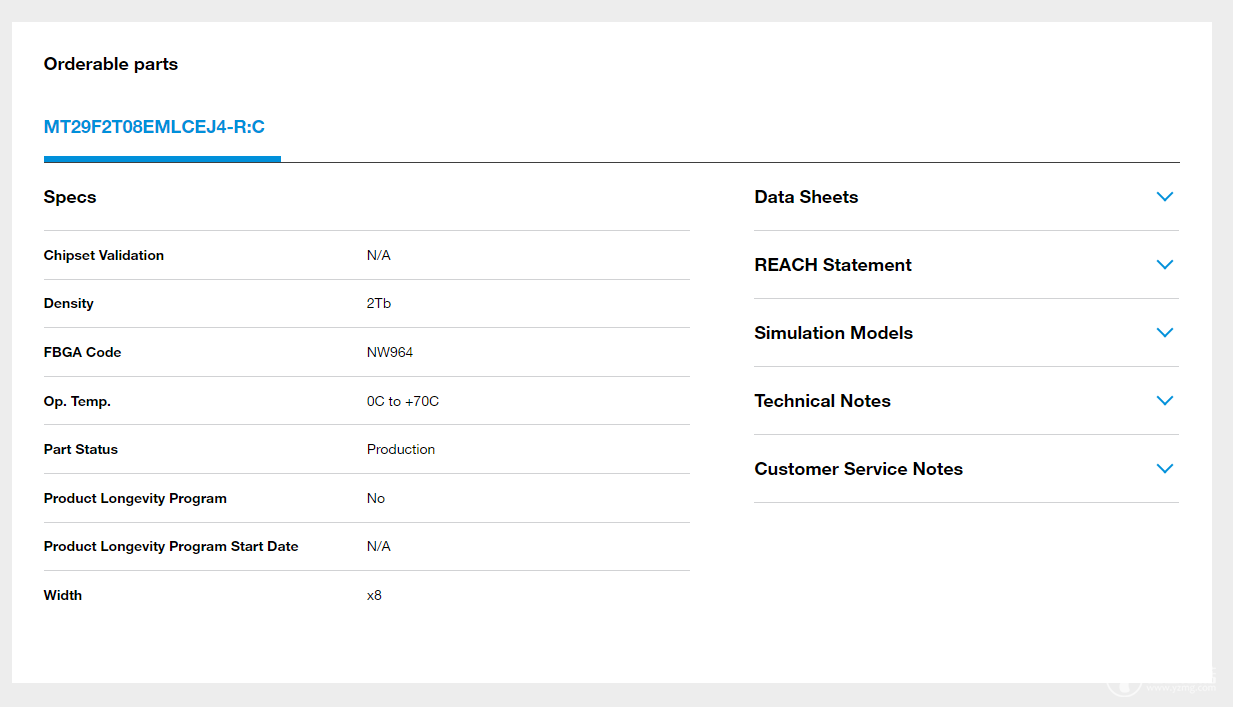Expand the Customer Service Notes chevron
Screen dimensions: 1233x707
pyautogui.click(x=1164, y=469)
